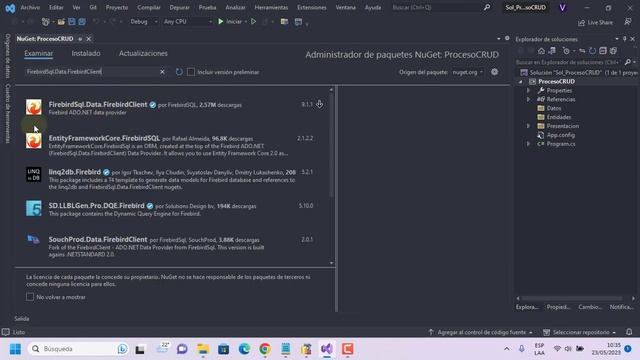The width and height of the screenshot is (640, 360).
Task: Click the Home icon in Solution Explorer toolbar
Action: click(541, 51)
